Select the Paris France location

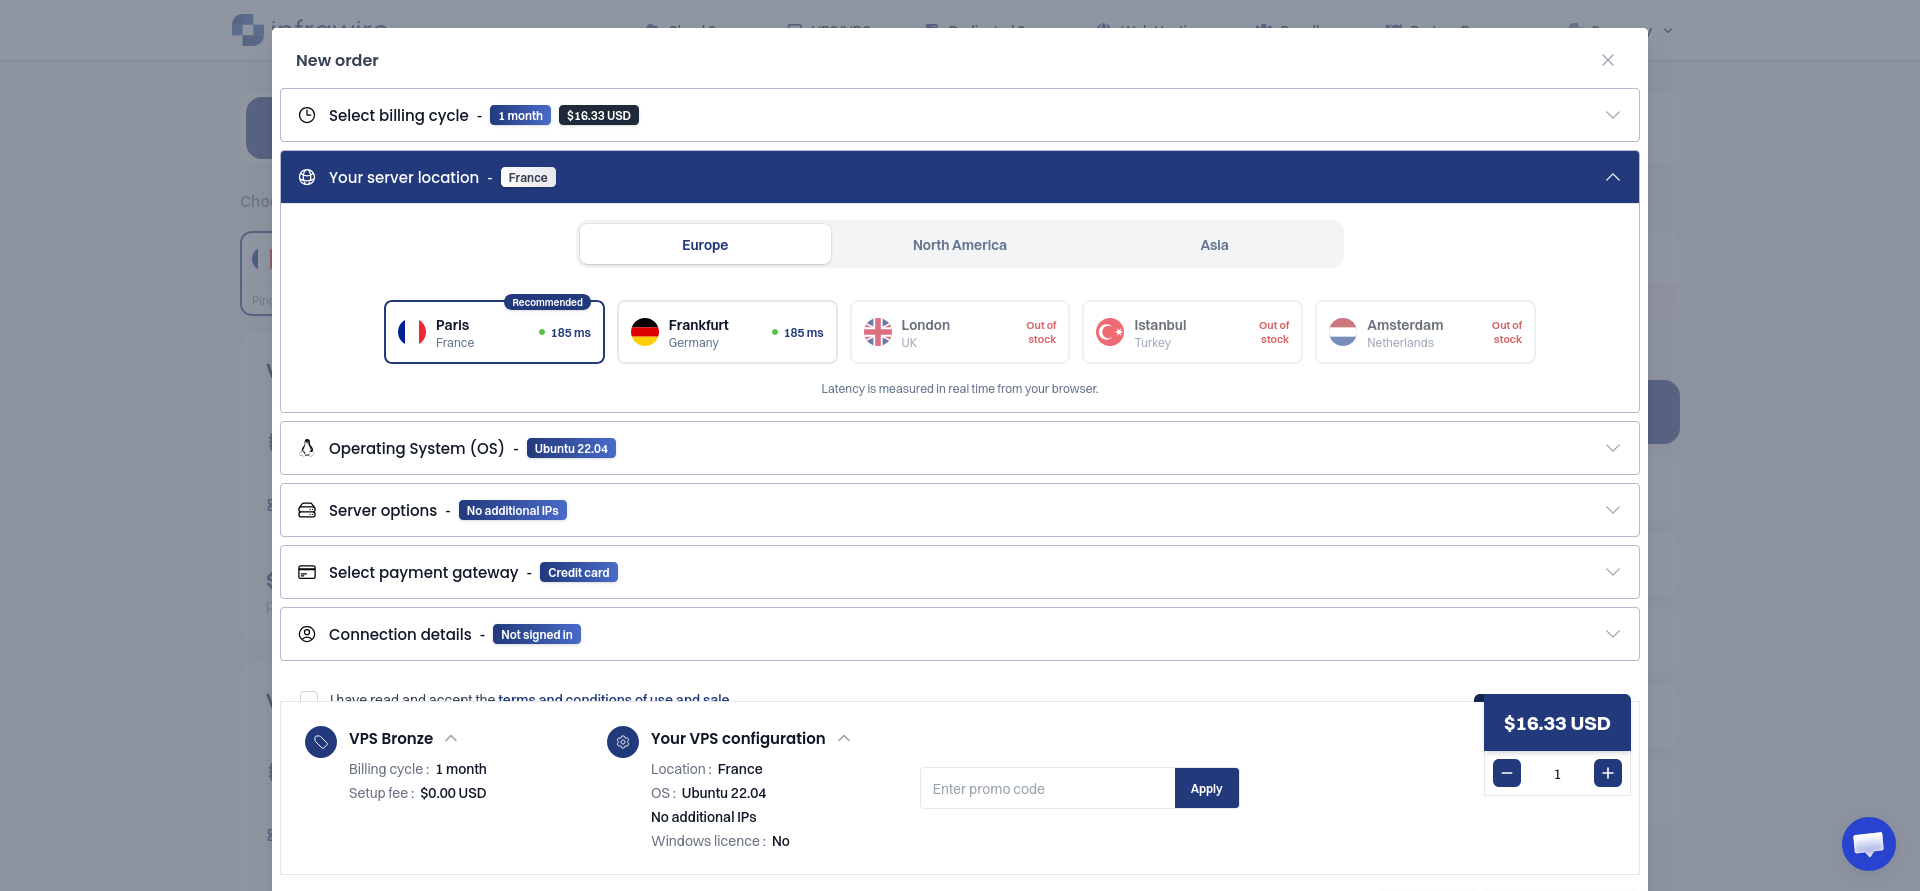click(x=495, y=332)
